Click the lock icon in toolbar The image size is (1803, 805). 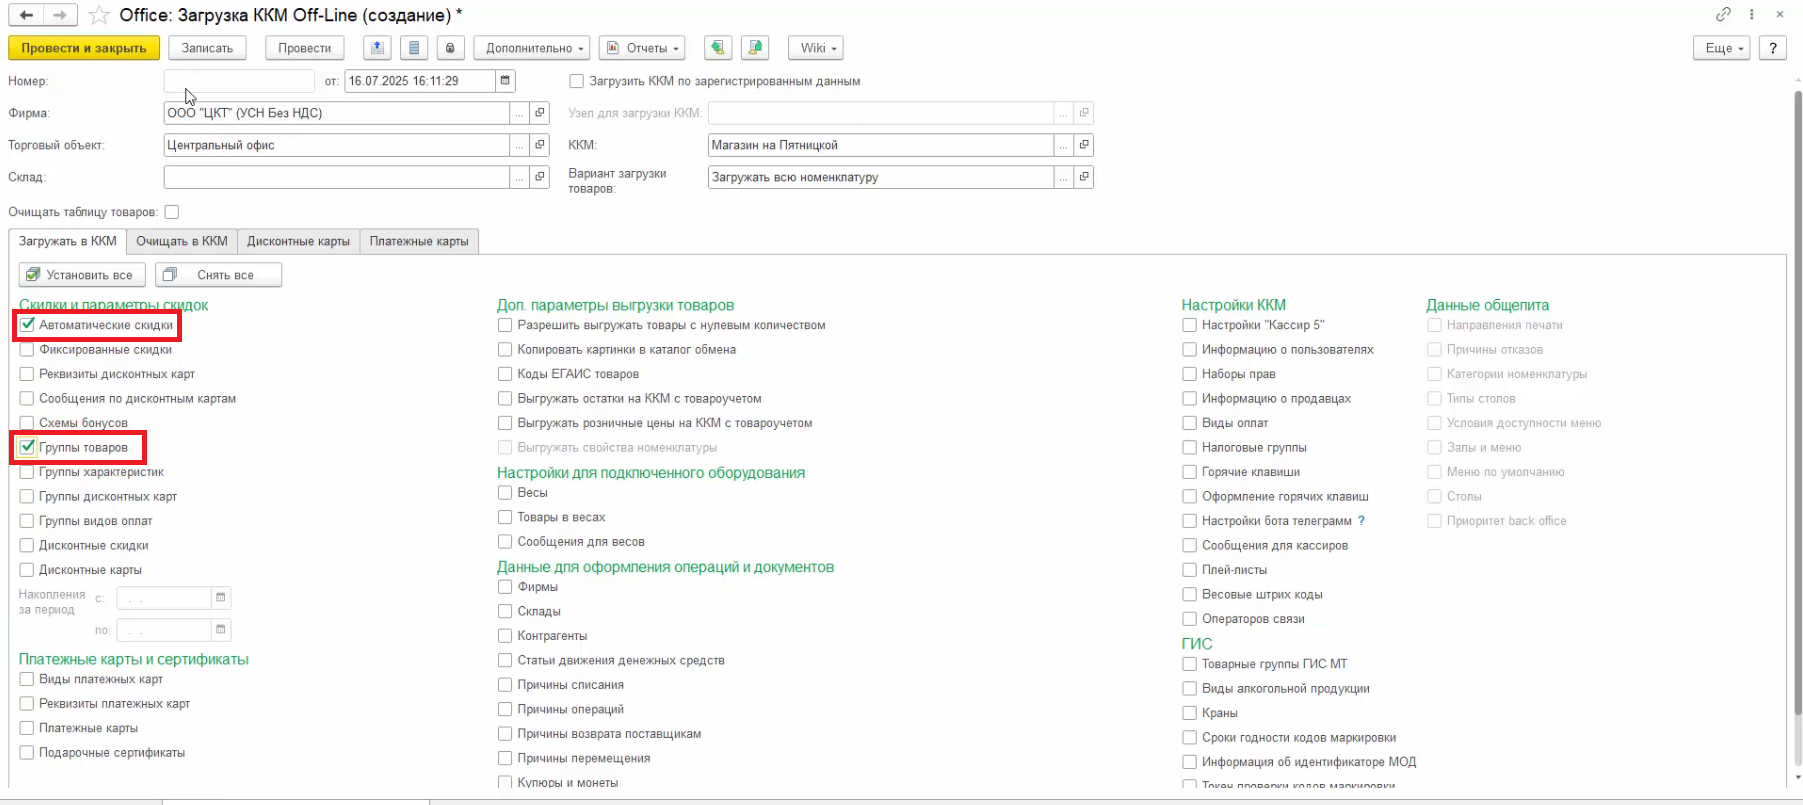coord(450,48)
